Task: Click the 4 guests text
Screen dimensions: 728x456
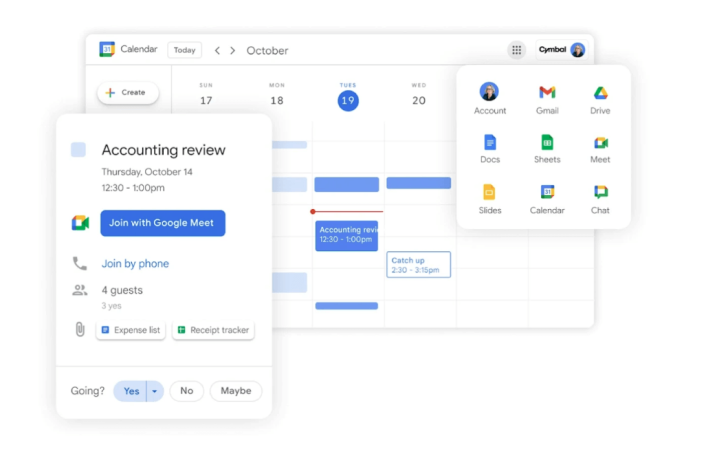Action: (122, 290)
